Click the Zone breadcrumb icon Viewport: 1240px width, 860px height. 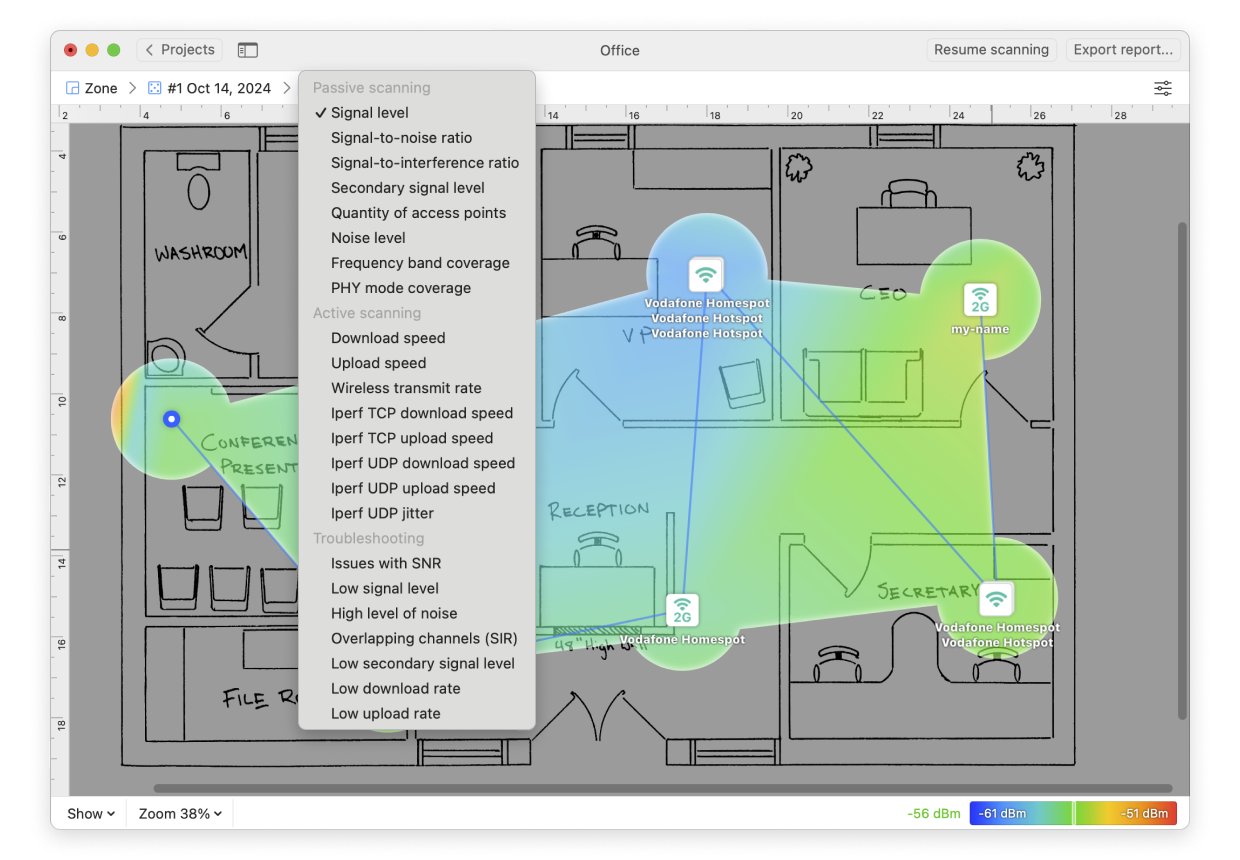click(x=73, y=89)
